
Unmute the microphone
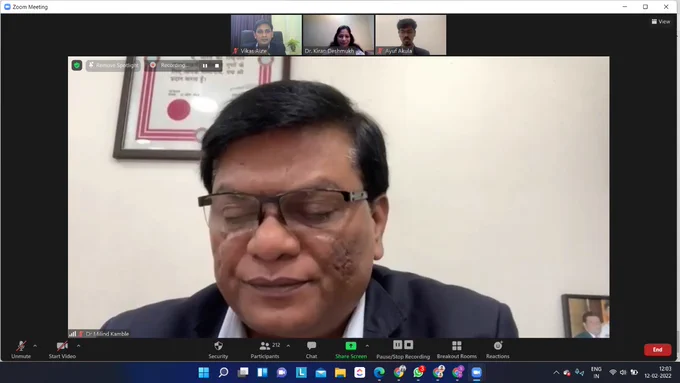(21, 350)
